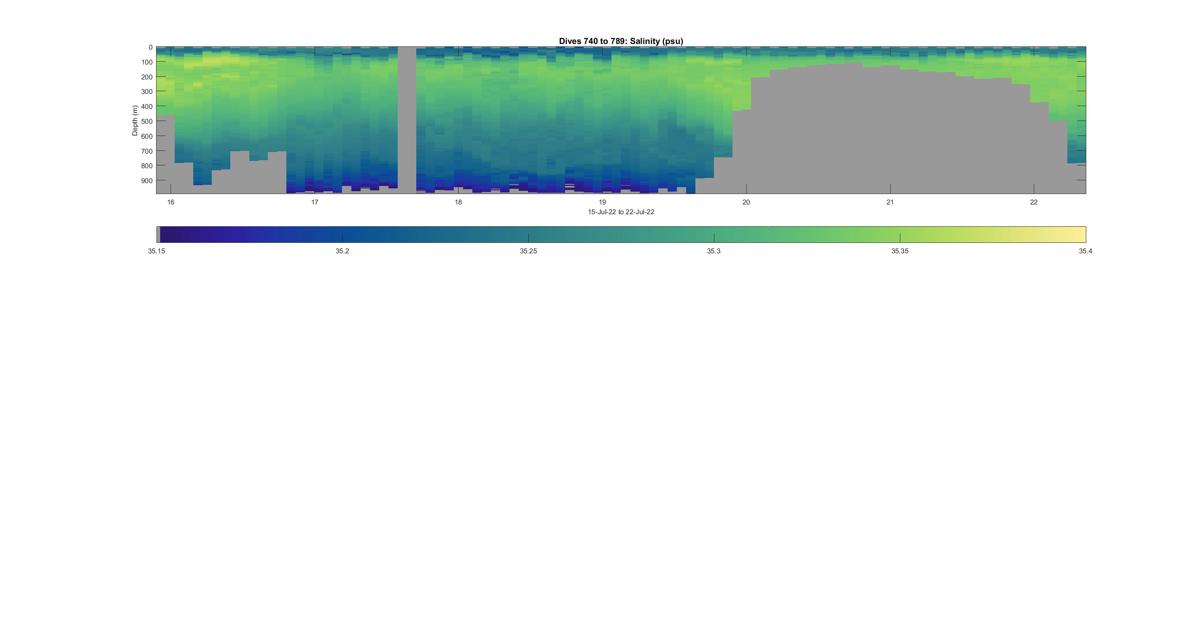Screen dimensions: 1200x622
Task: Click colorbar label '35.3'
Action: tap(714, 252)
